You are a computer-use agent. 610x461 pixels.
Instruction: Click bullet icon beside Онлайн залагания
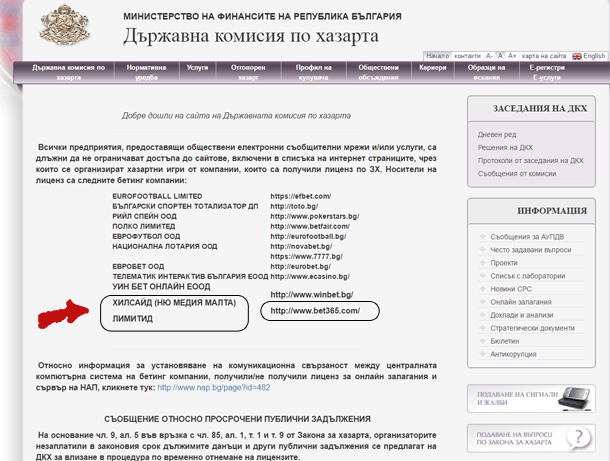click(483, 301)
